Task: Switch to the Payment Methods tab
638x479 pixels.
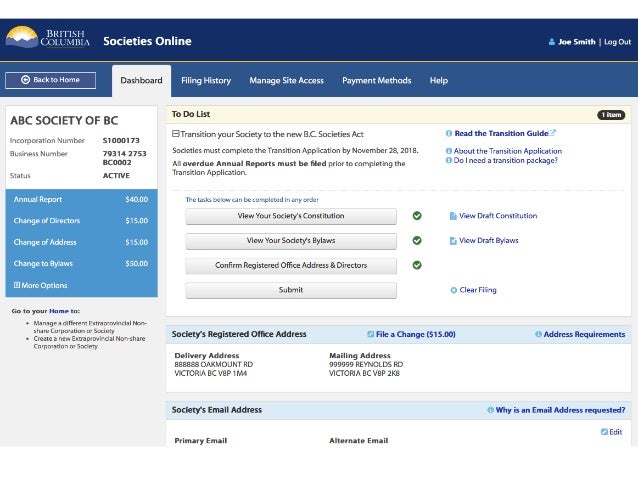Action: click(x=376, y=80)
